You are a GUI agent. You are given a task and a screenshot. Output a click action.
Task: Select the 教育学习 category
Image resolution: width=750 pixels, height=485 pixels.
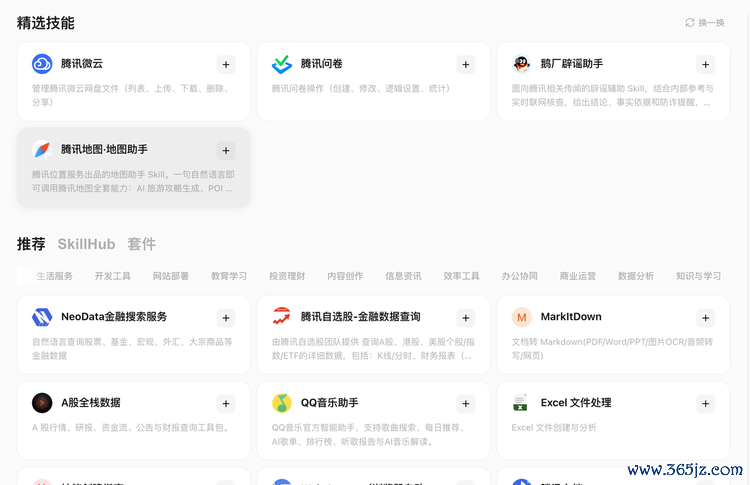[x=229, y=276]
